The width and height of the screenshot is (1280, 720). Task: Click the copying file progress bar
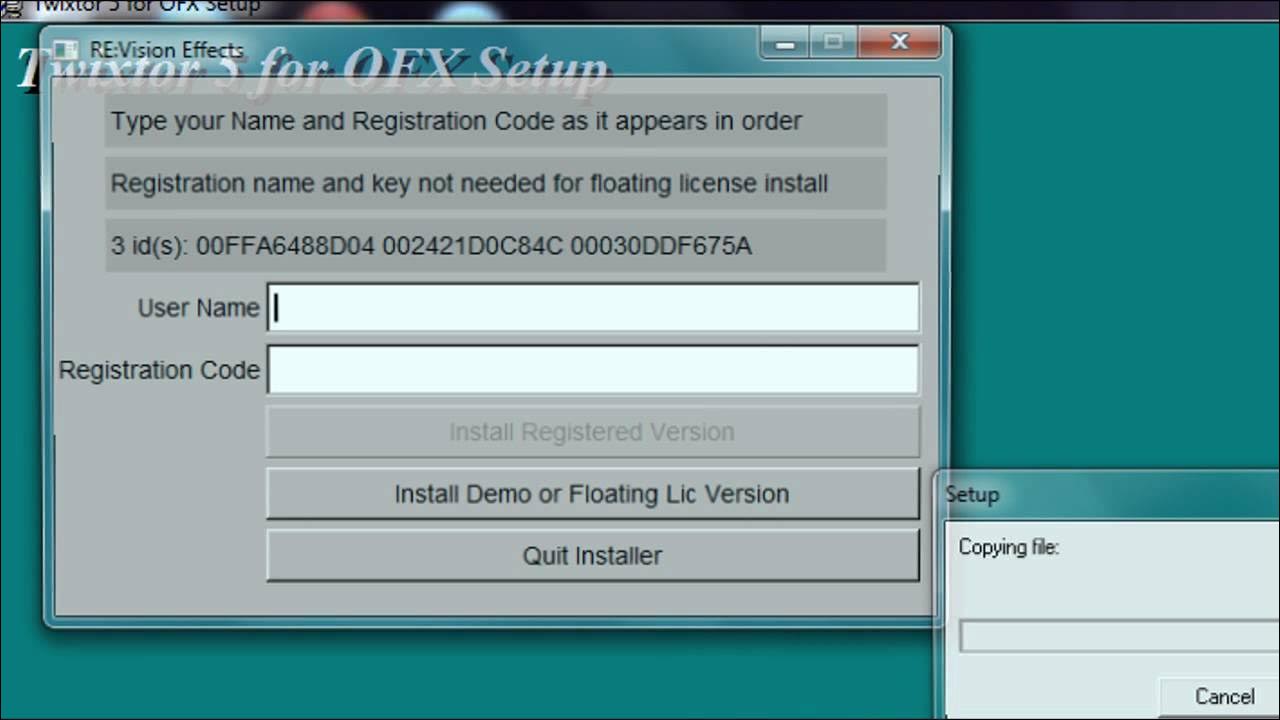click(x=1120, y=636)
